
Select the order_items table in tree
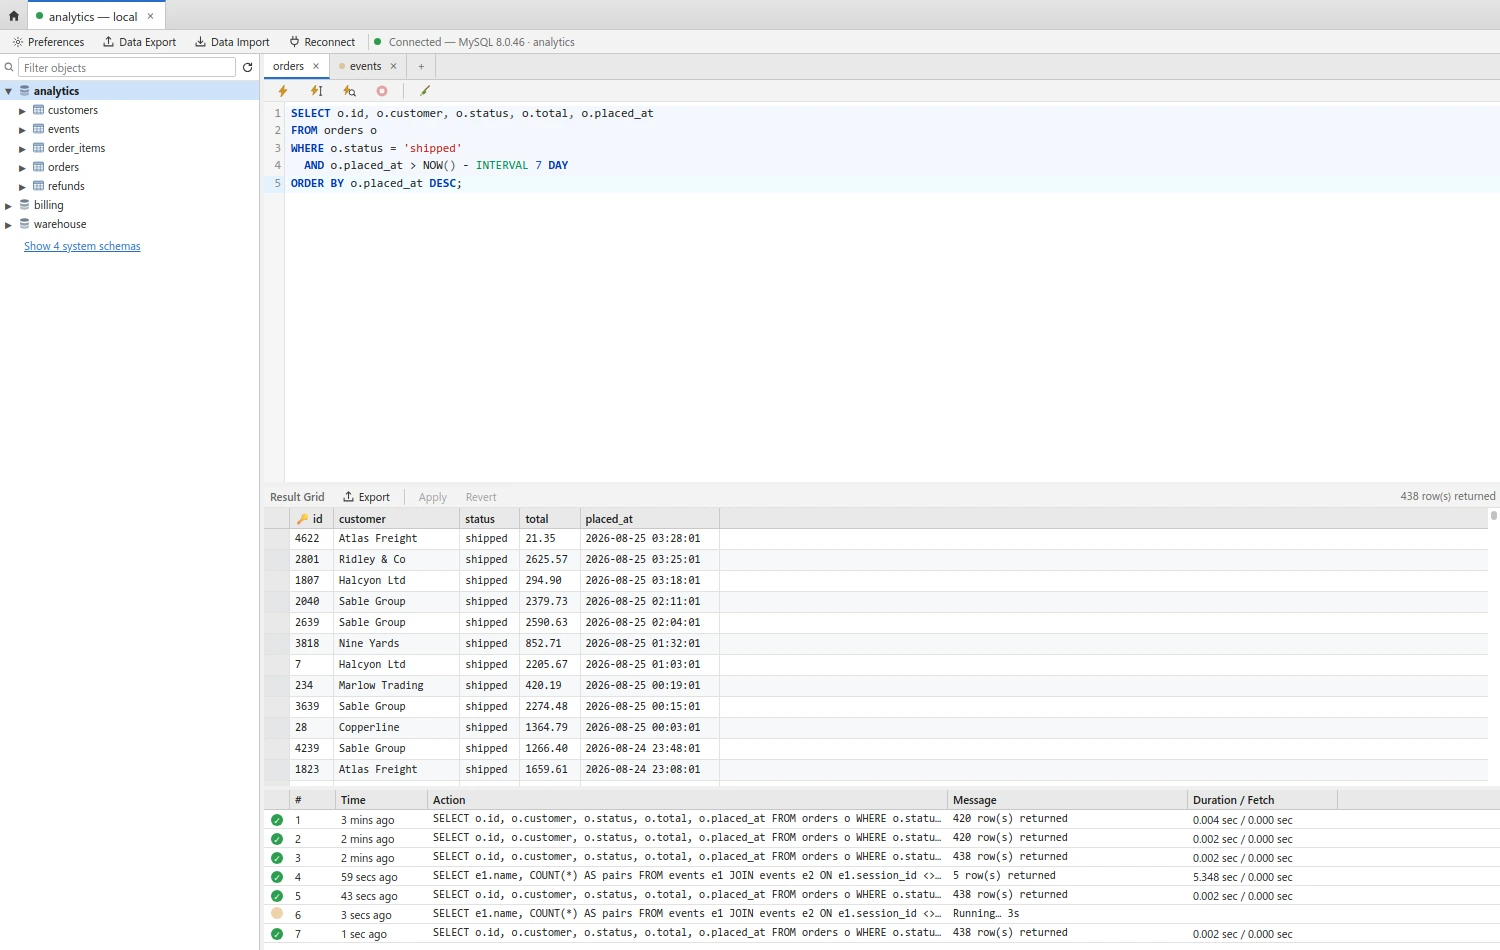point(76,148)
